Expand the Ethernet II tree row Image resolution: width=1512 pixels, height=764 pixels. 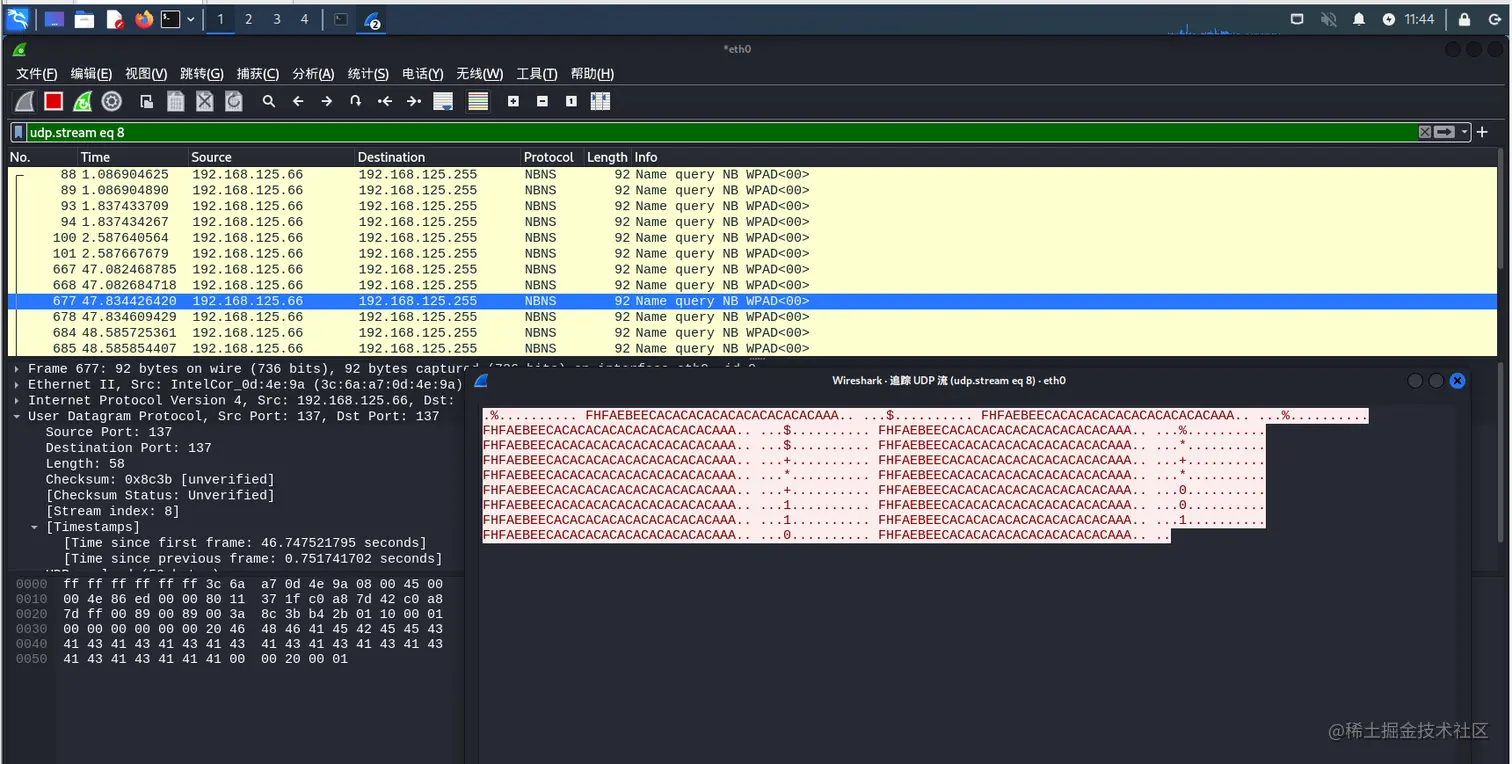[17, 385]
